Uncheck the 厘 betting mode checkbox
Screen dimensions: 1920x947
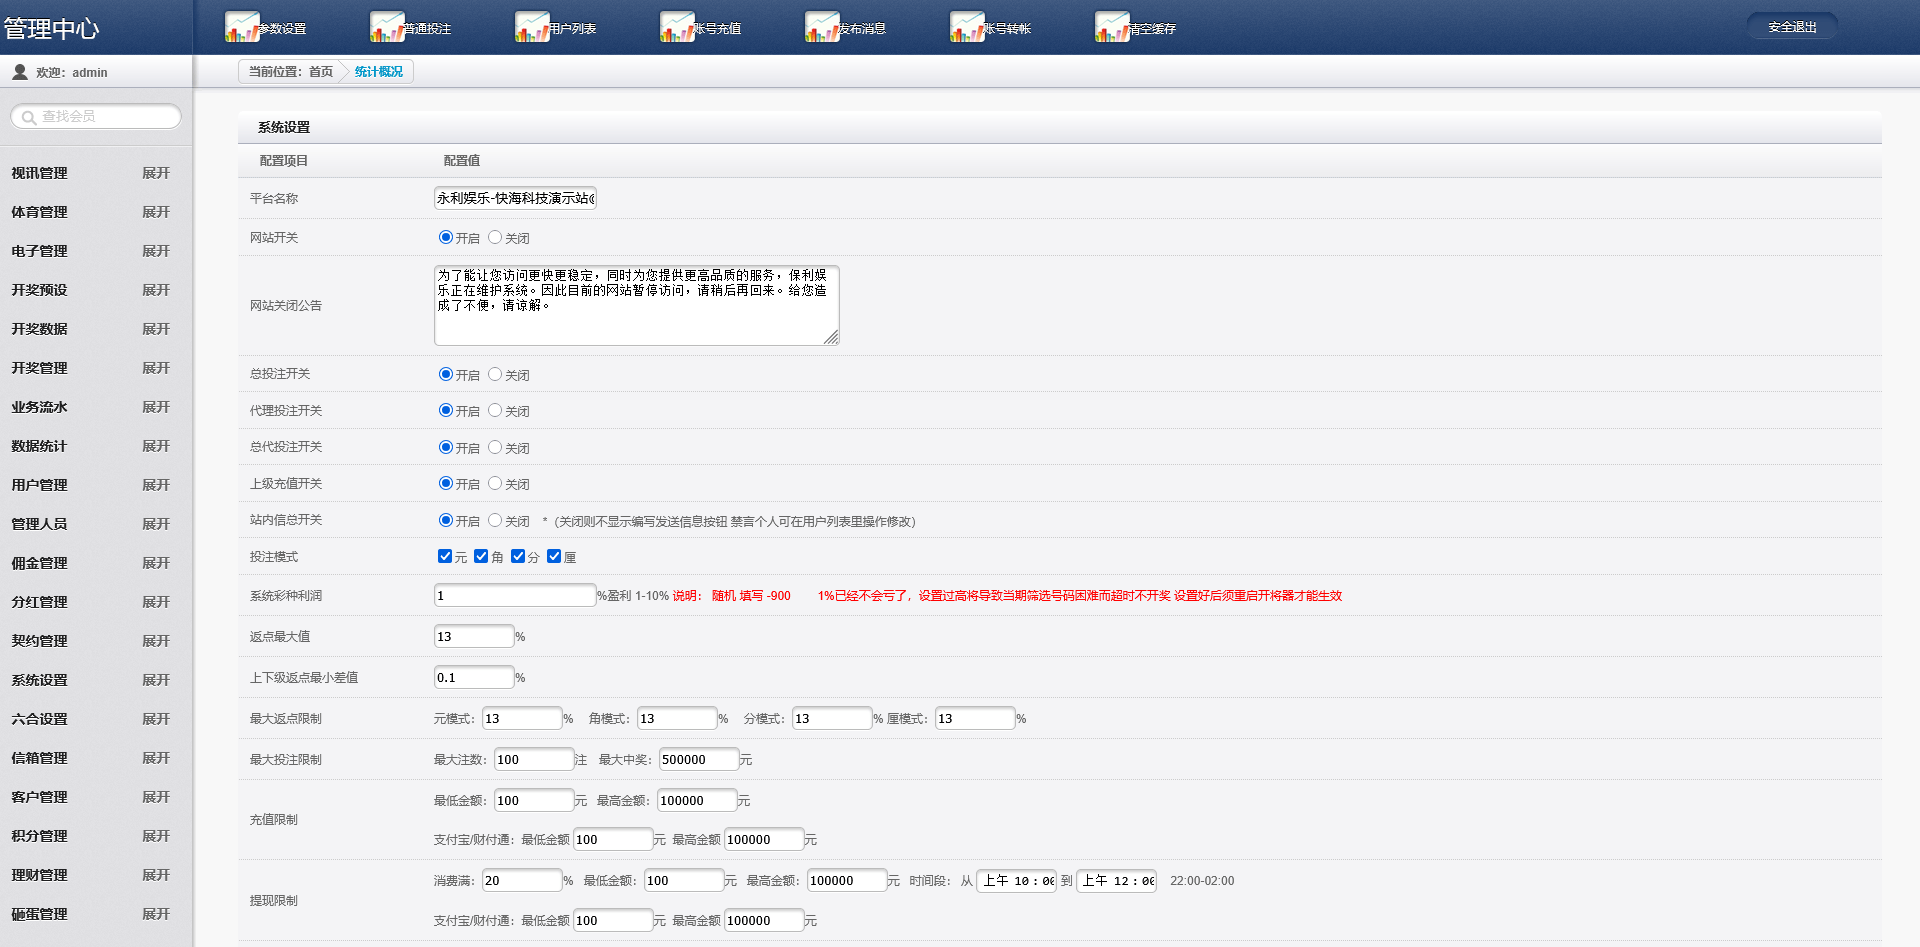[x=554, y=556]
